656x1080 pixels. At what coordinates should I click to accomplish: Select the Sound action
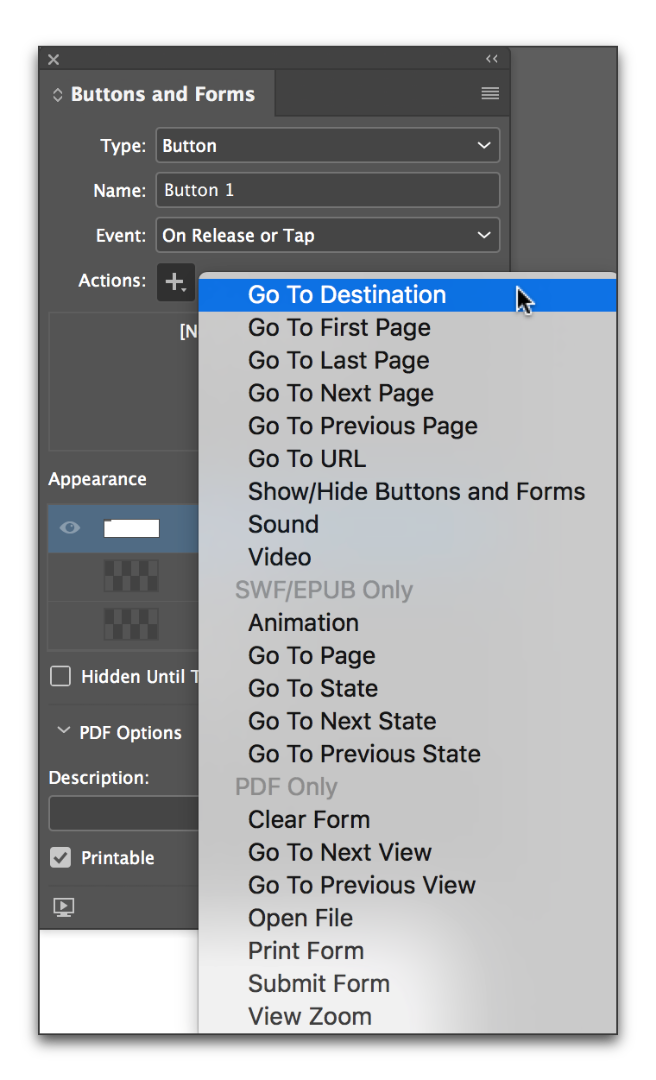click(283, 524)
